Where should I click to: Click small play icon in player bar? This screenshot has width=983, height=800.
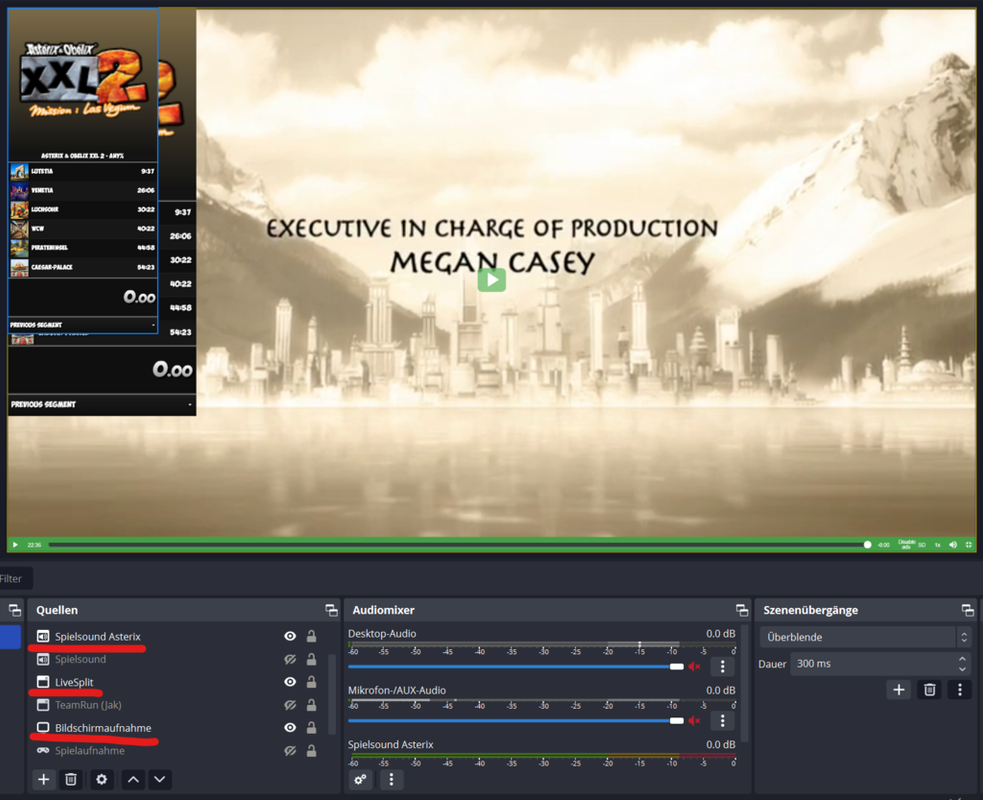[15, 545]
